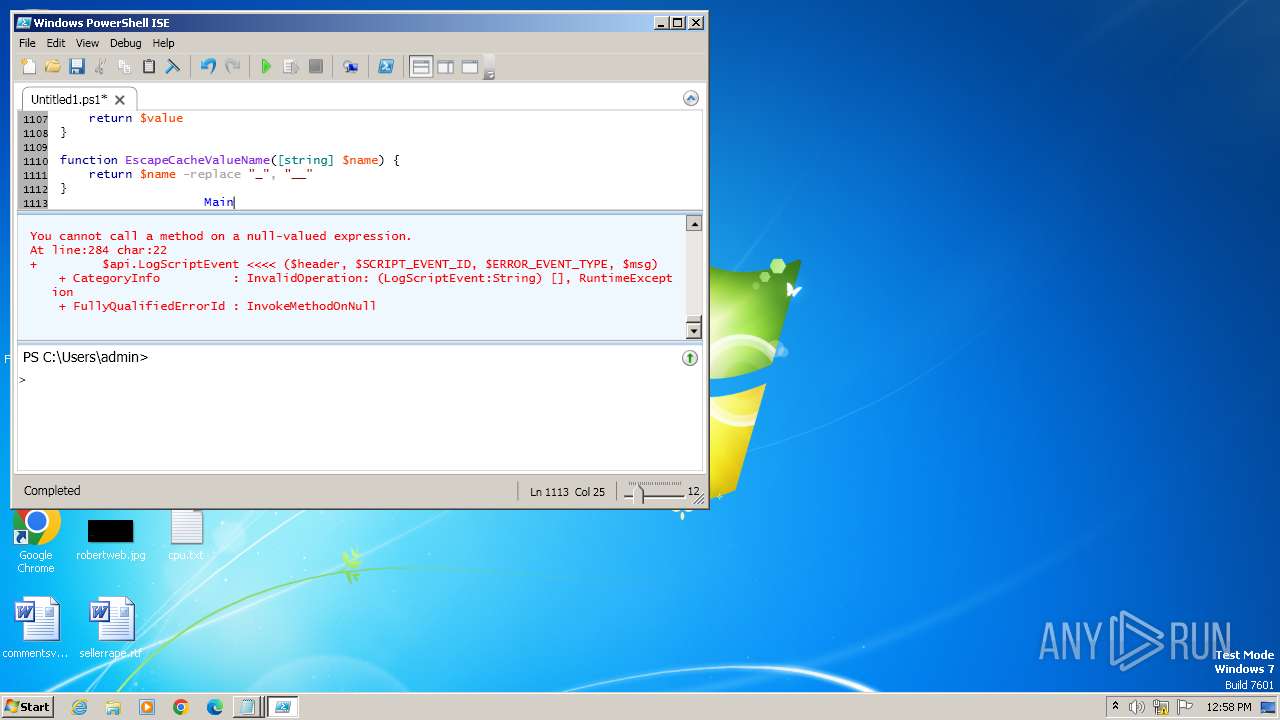The width and height of the screenshot is (1280, 720).
Task: Open the View menu
Action: click(87, 43)
